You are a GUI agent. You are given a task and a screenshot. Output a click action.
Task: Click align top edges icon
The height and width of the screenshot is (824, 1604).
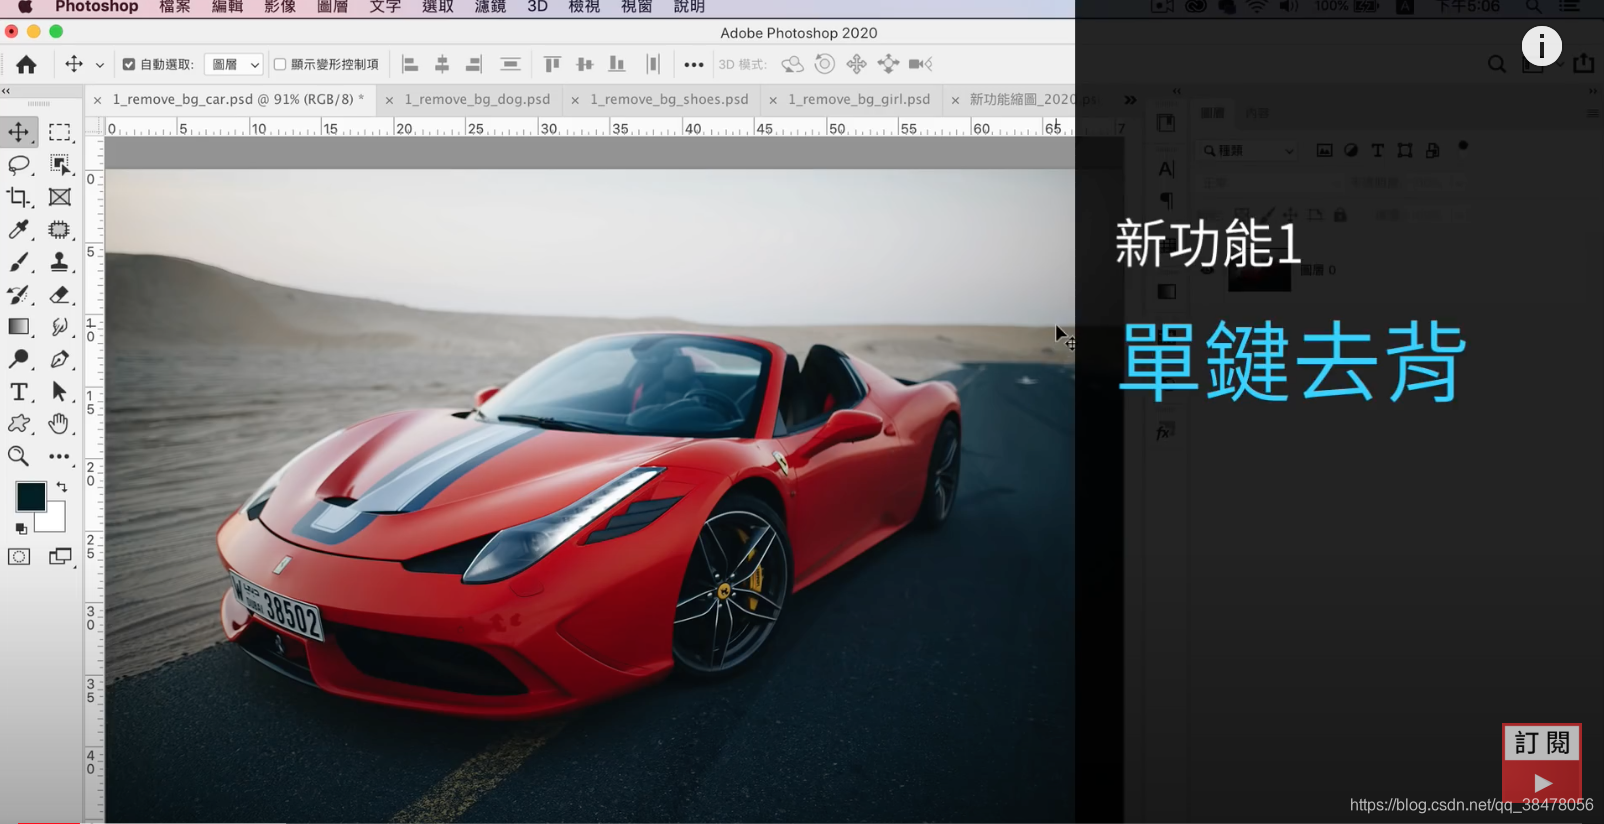point(552,64)
